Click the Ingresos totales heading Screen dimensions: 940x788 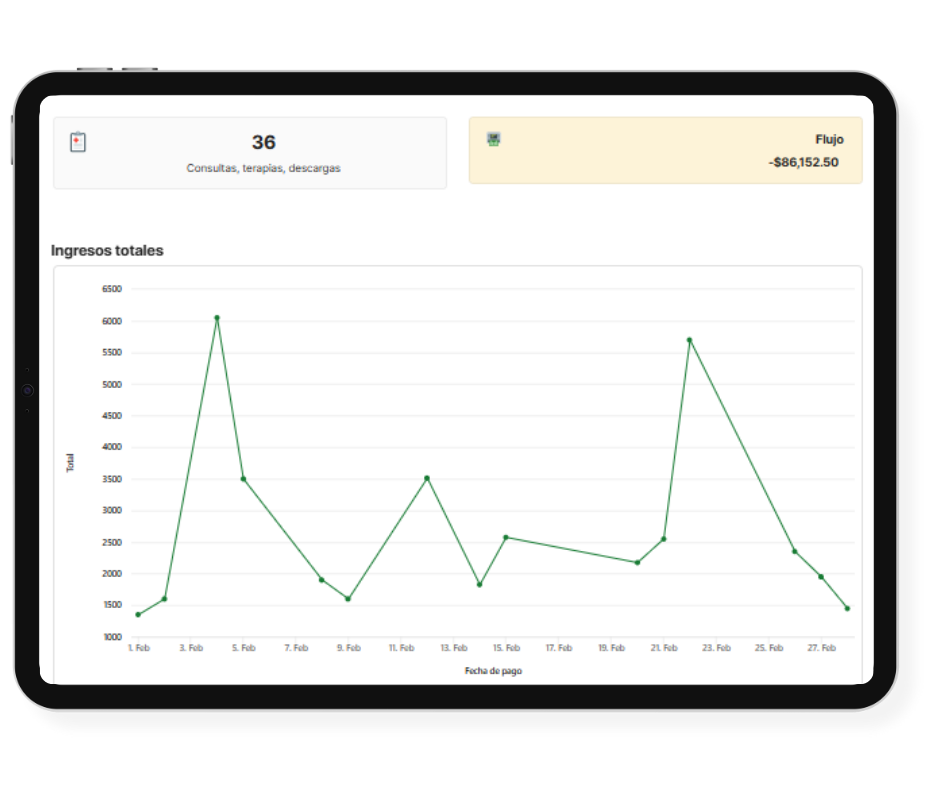click(x=107, y=251)
